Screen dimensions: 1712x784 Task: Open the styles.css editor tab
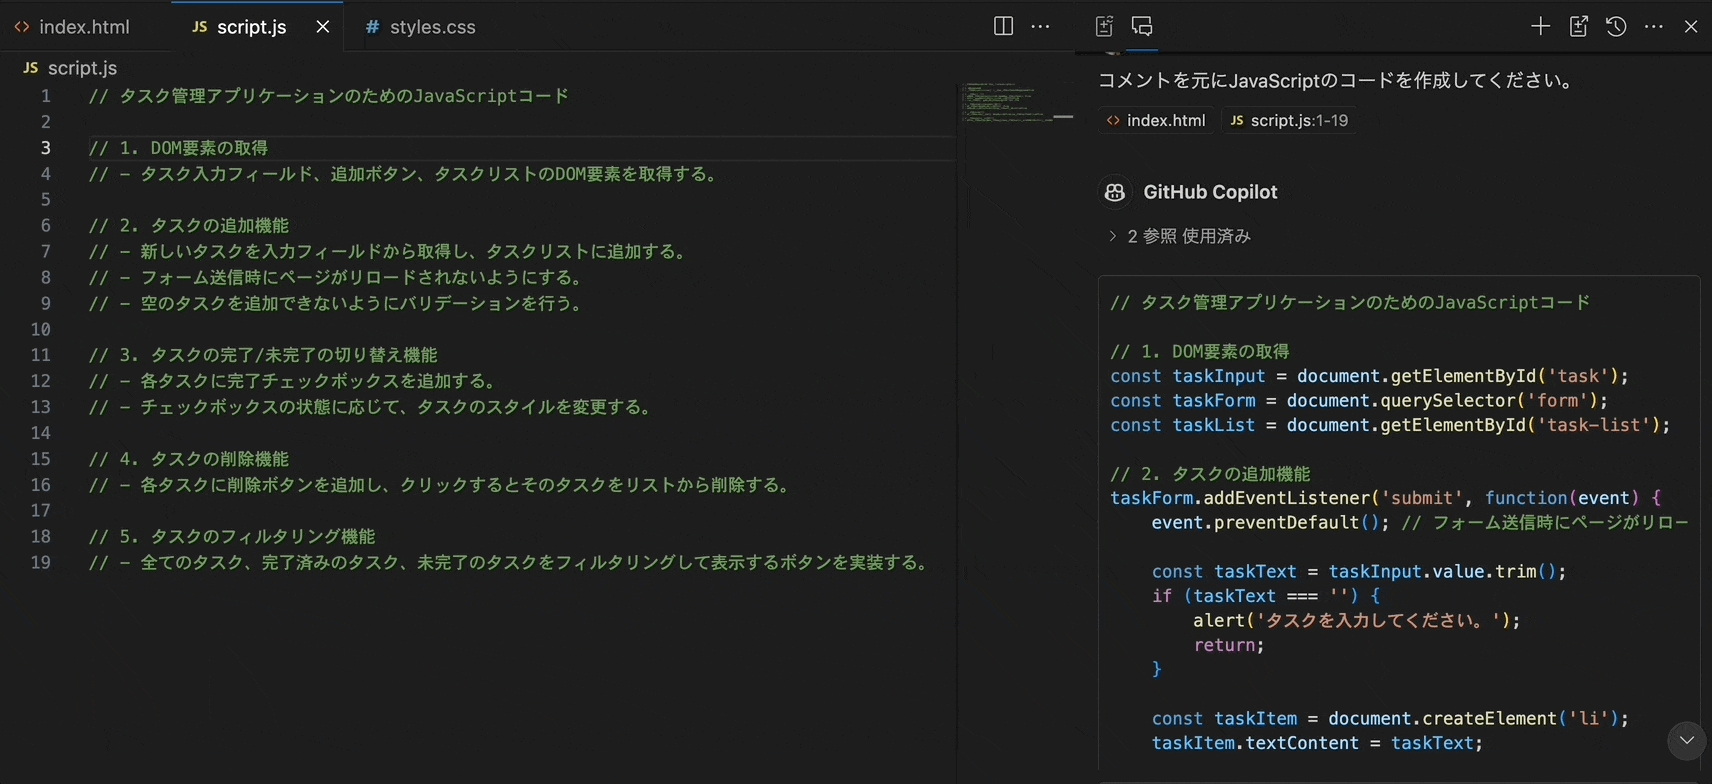coord(421,27)
